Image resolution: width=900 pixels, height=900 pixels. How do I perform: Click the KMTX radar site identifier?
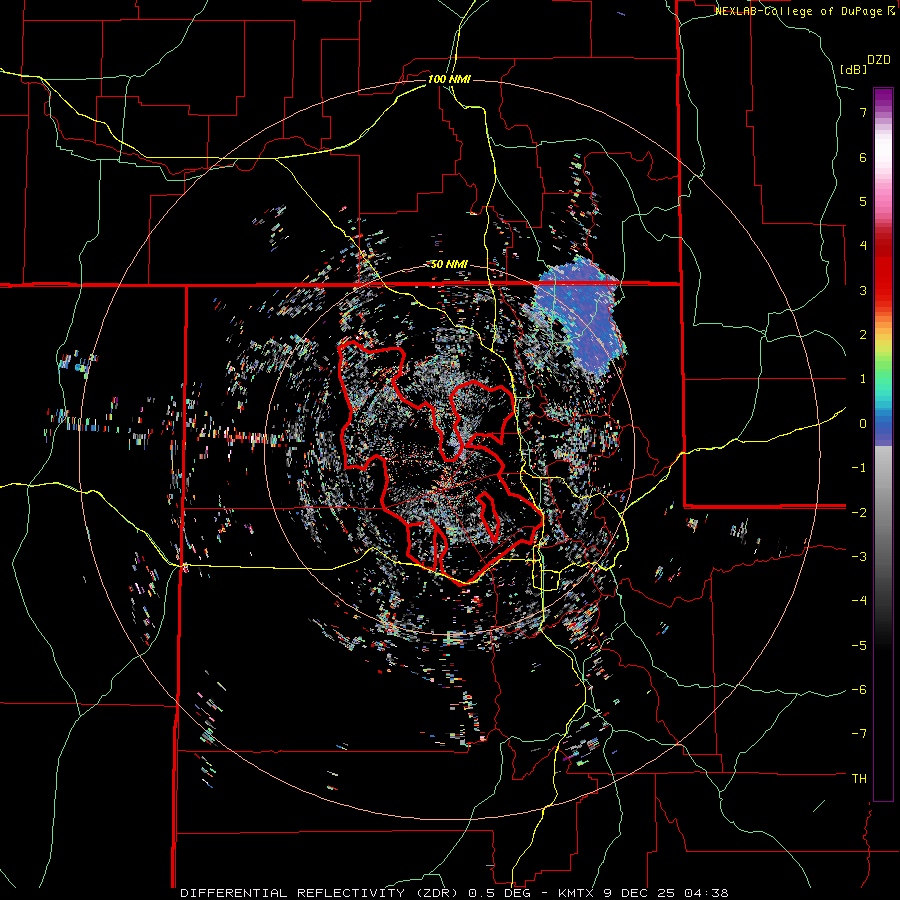pyautogui.click(x=577, y=893)
